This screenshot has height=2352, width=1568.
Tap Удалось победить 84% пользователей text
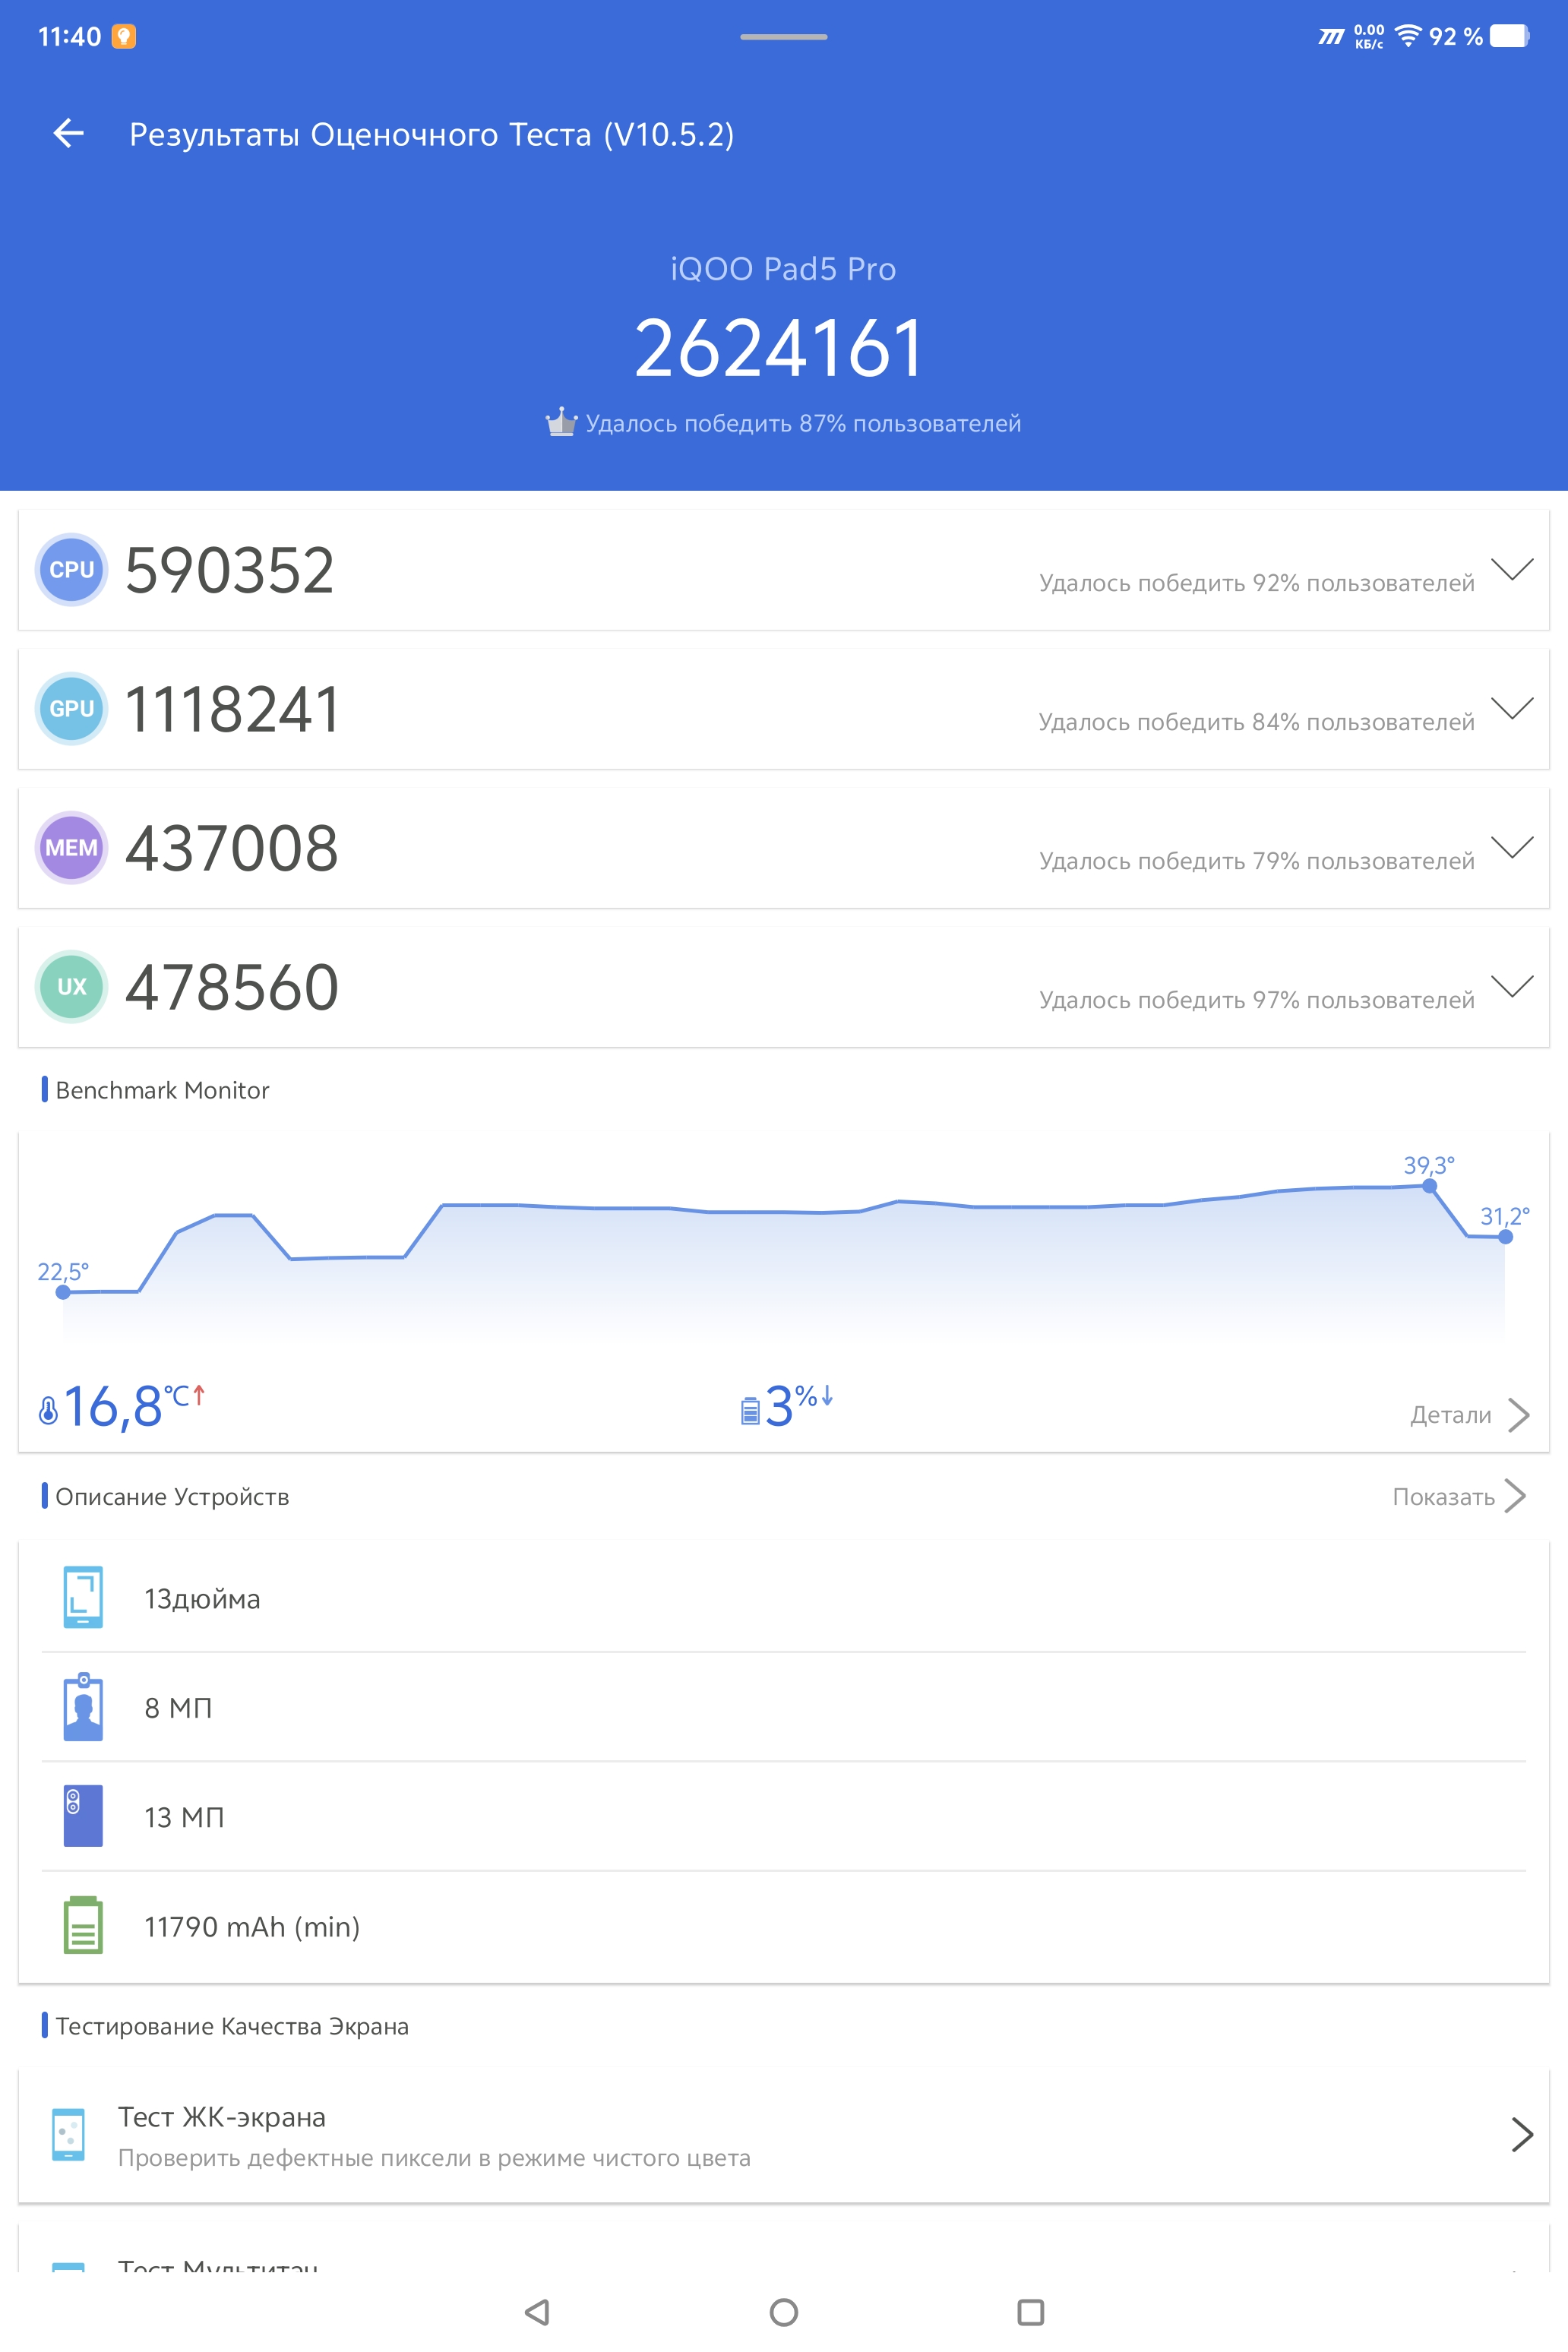coord(1257,722)
